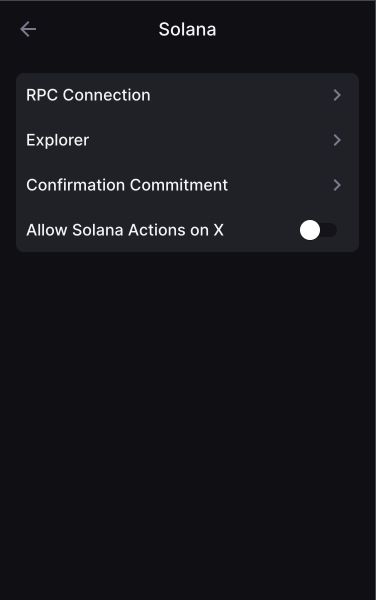
Task: Click the Allow Solana Actions on X label
Action: [x=125, y=230]
